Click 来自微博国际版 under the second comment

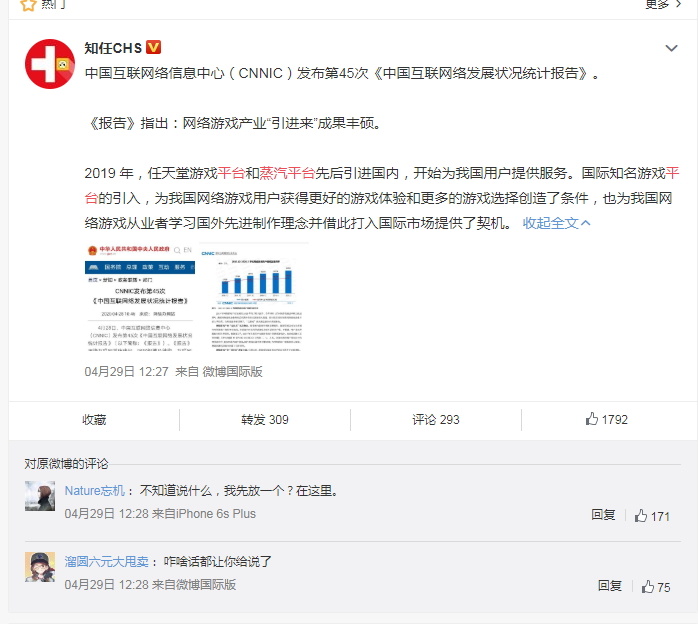[194, 585]
